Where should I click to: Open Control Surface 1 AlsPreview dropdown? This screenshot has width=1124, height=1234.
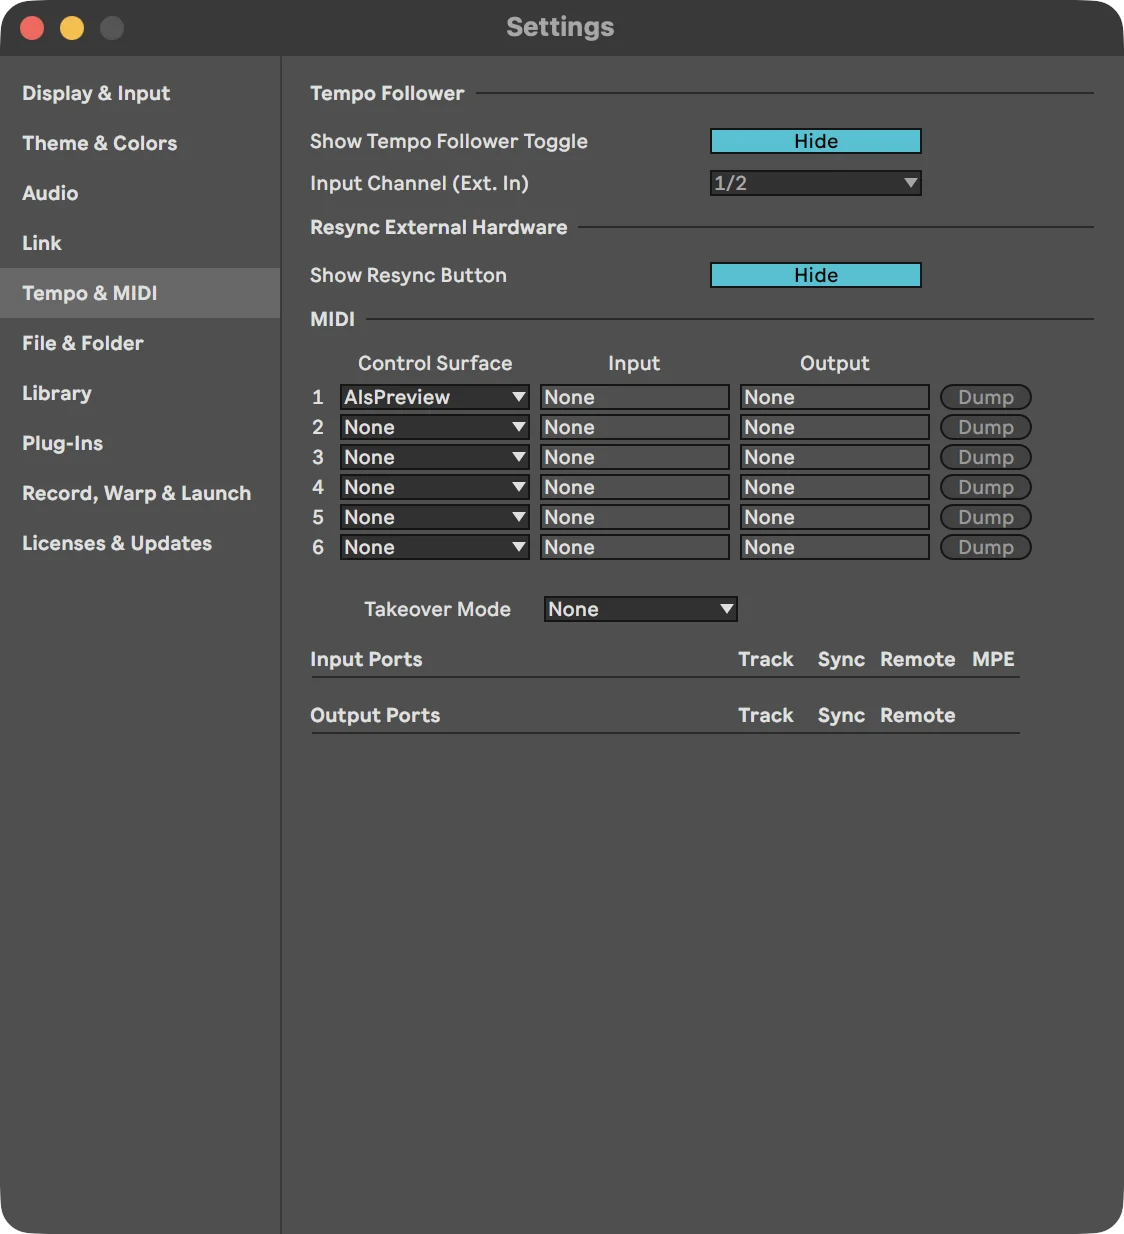coord(435,397)
